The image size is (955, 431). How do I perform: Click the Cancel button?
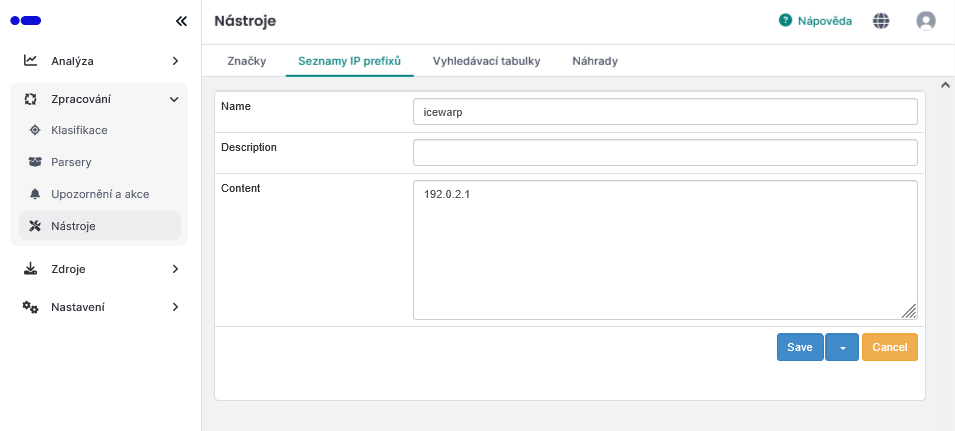click(x=889, y=347)
